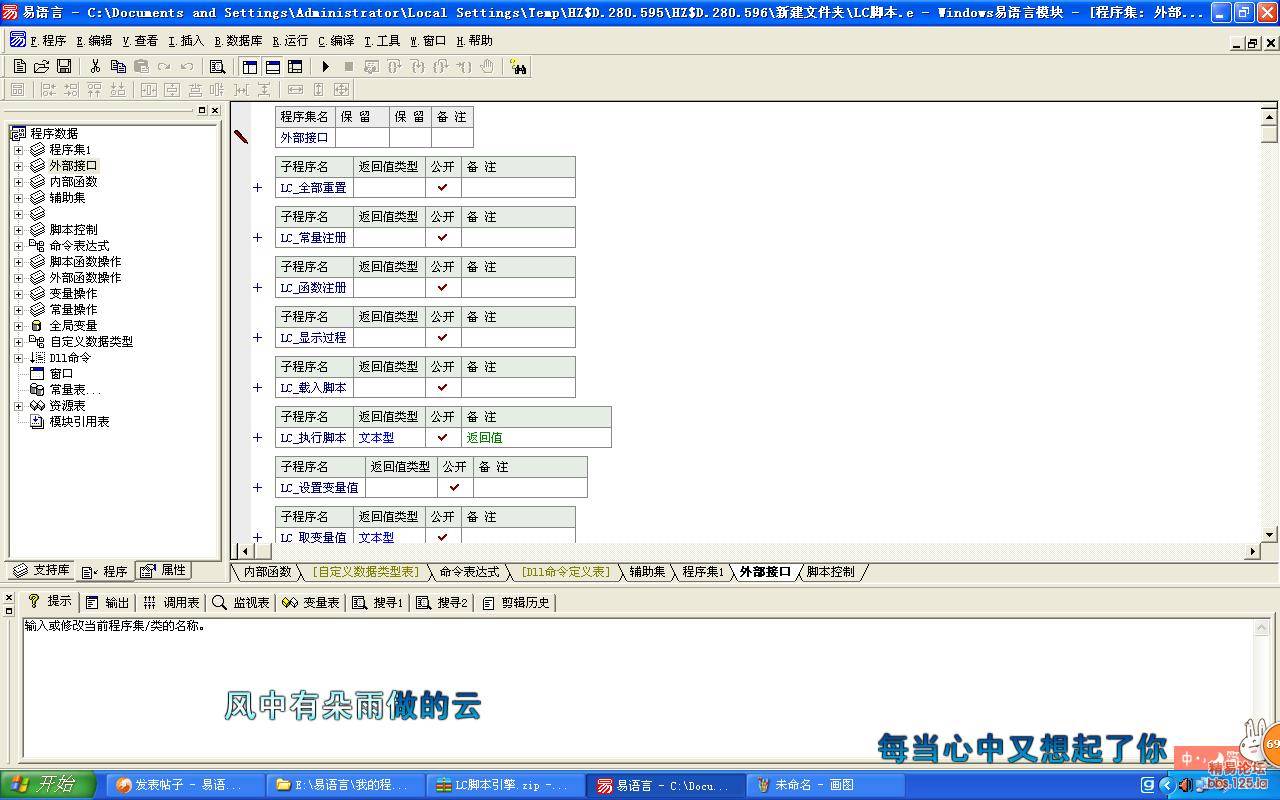
Task: Expand 变量操作 tree node
Action: [18, 293]
